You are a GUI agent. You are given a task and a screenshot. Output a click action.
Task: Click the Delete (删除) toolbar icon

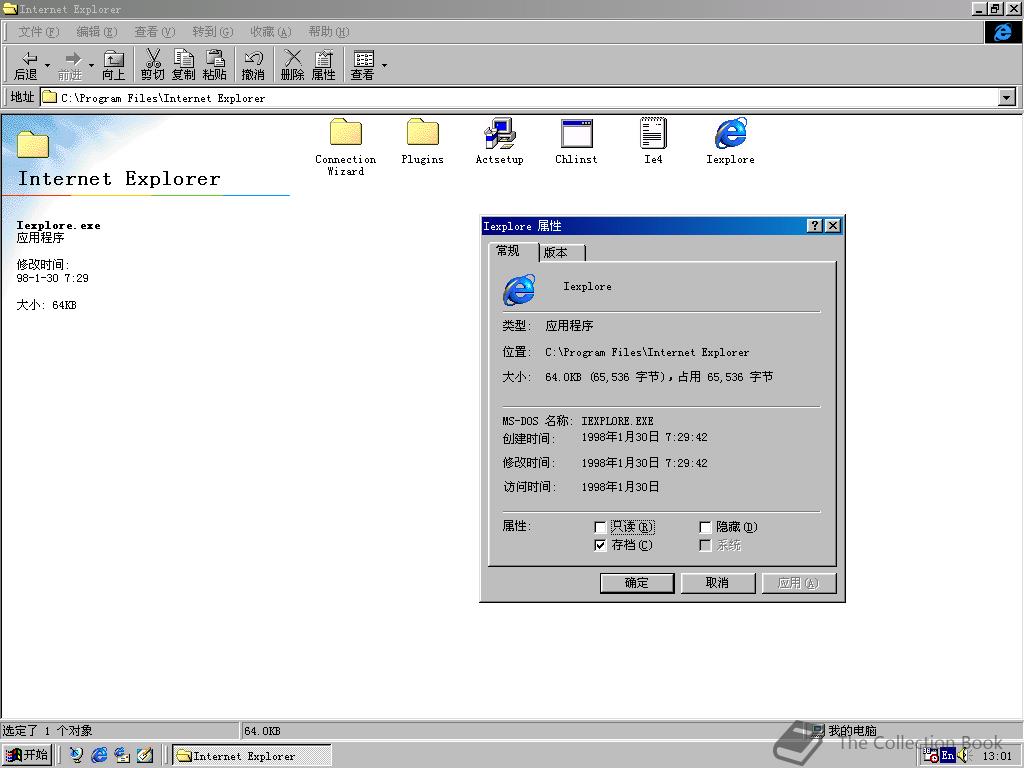coord(293,65)
